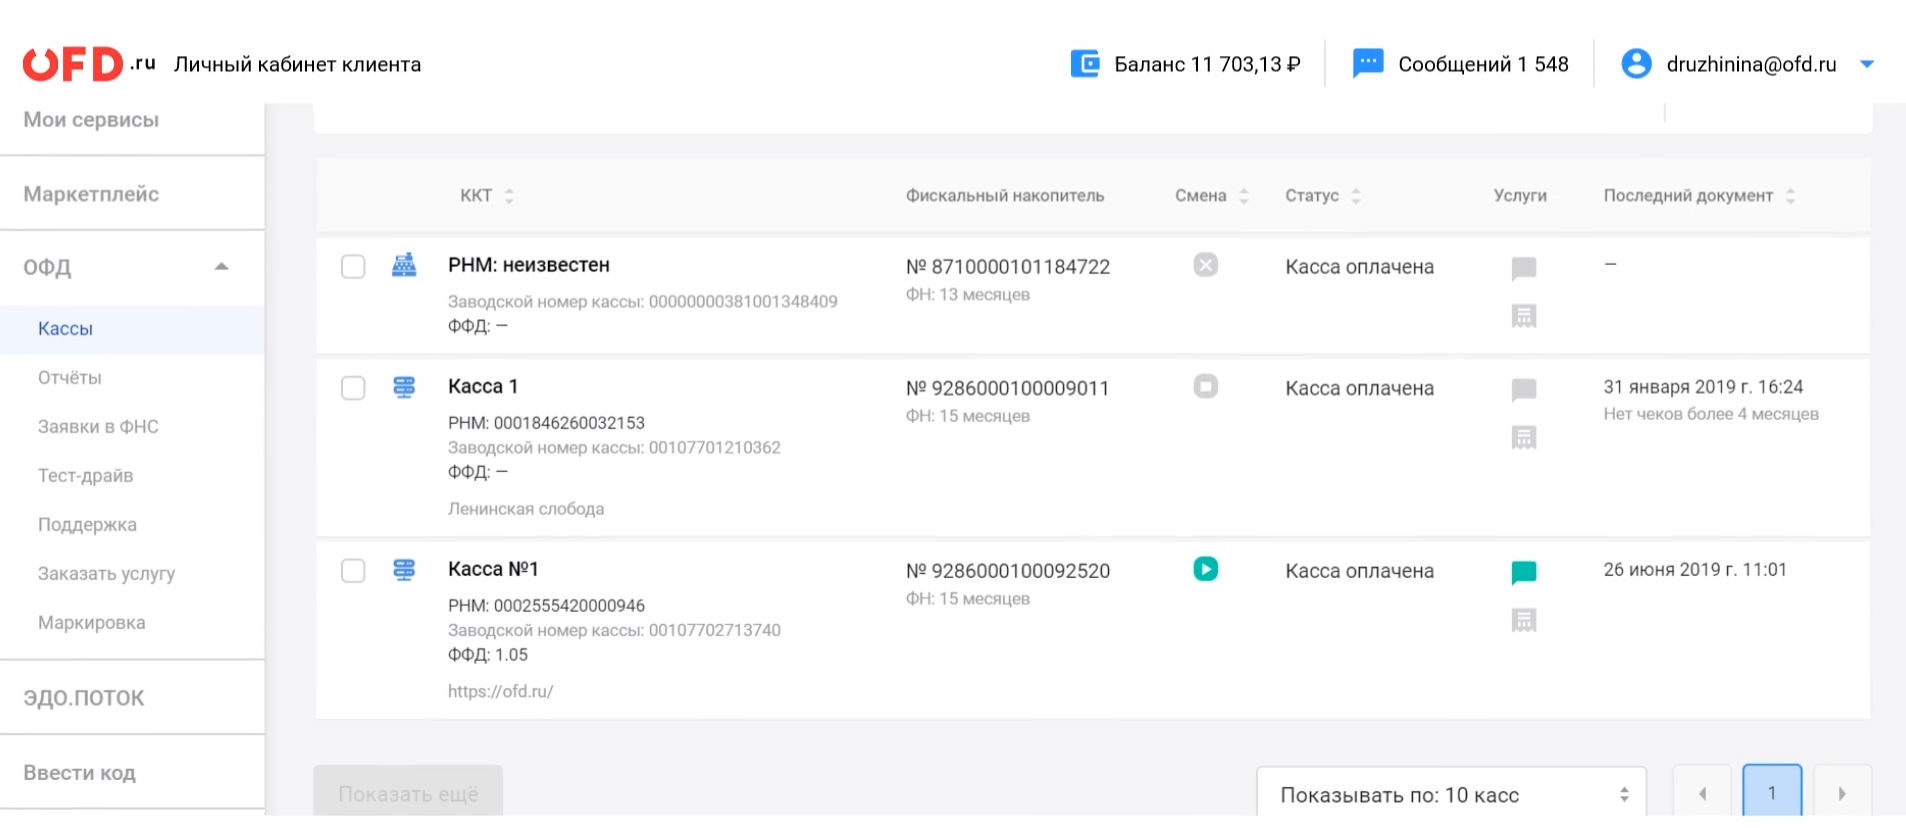Open Отчёты in the sidebar
The image size is (1906, 828).
pos(70,378)
